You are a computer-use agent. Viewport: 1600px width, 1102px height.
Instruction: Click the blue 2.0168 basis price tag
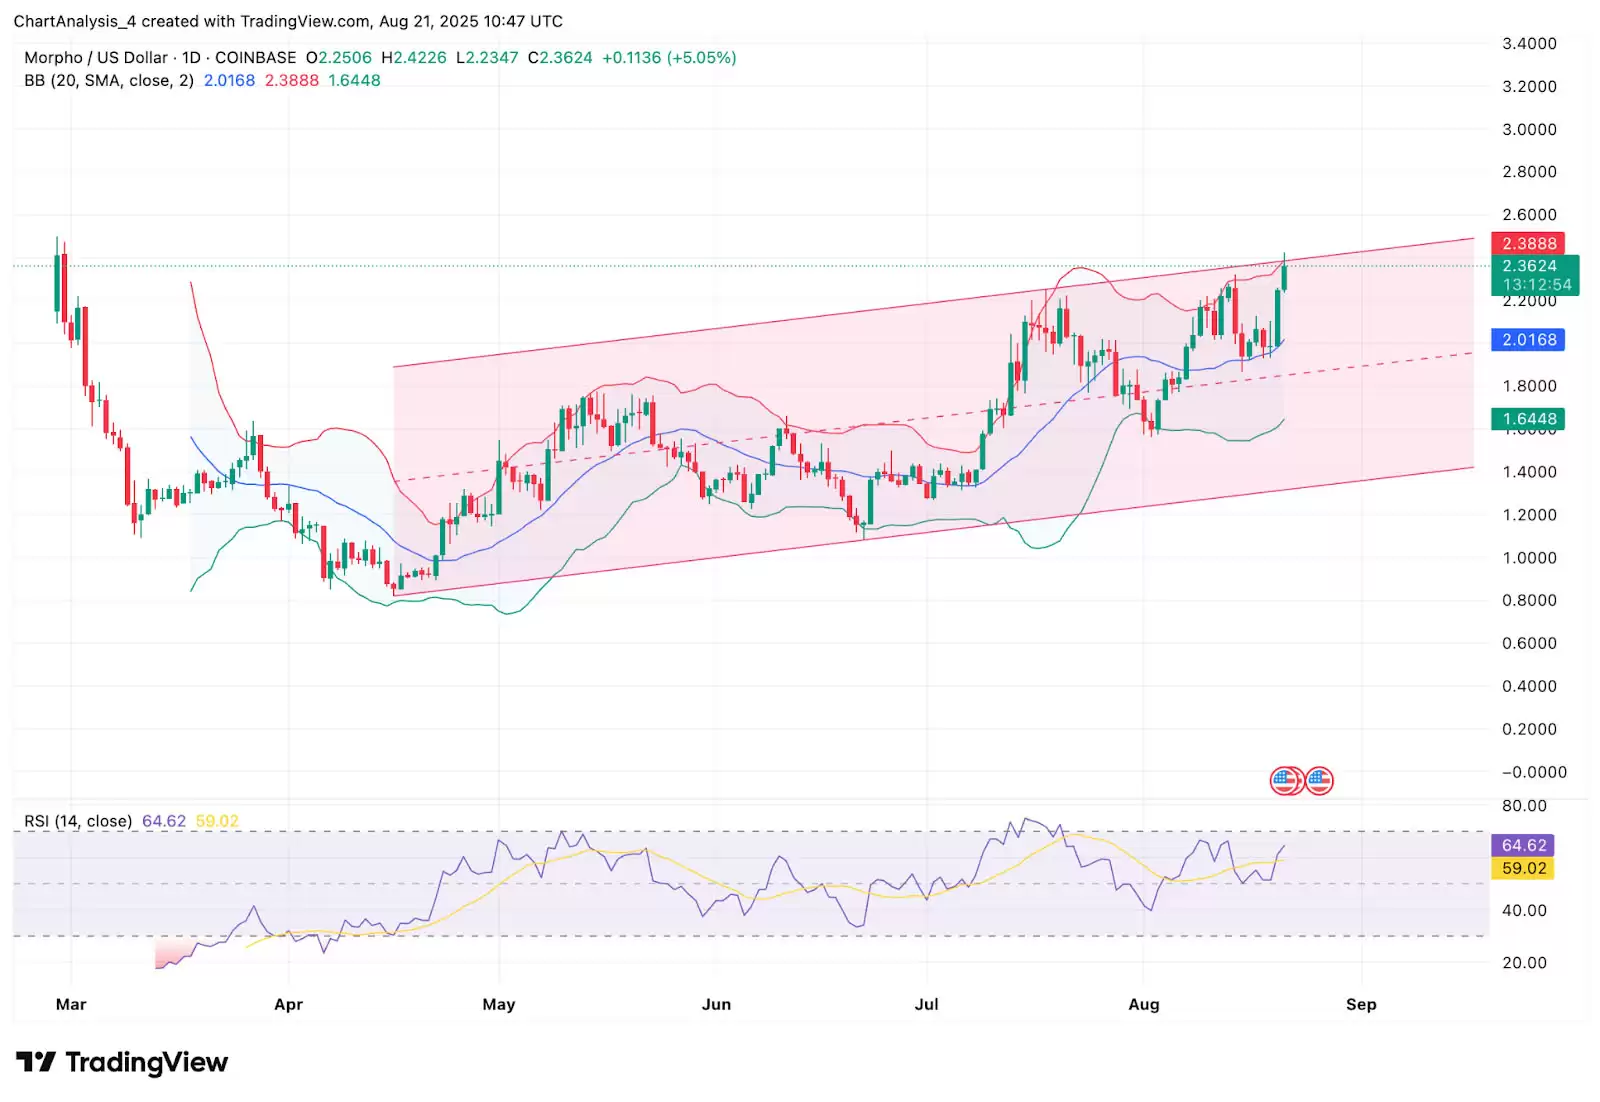1528,340
